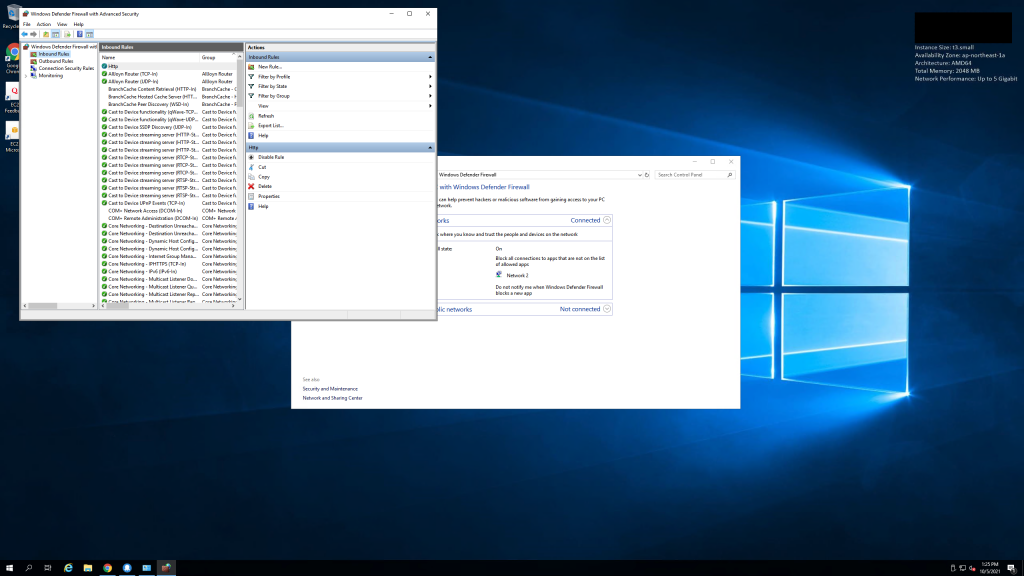Image resolution: width=1024 pixels, height=576 pixels.
Task: Open Internet Explorer from the taskbar
Action: point(68,568)
